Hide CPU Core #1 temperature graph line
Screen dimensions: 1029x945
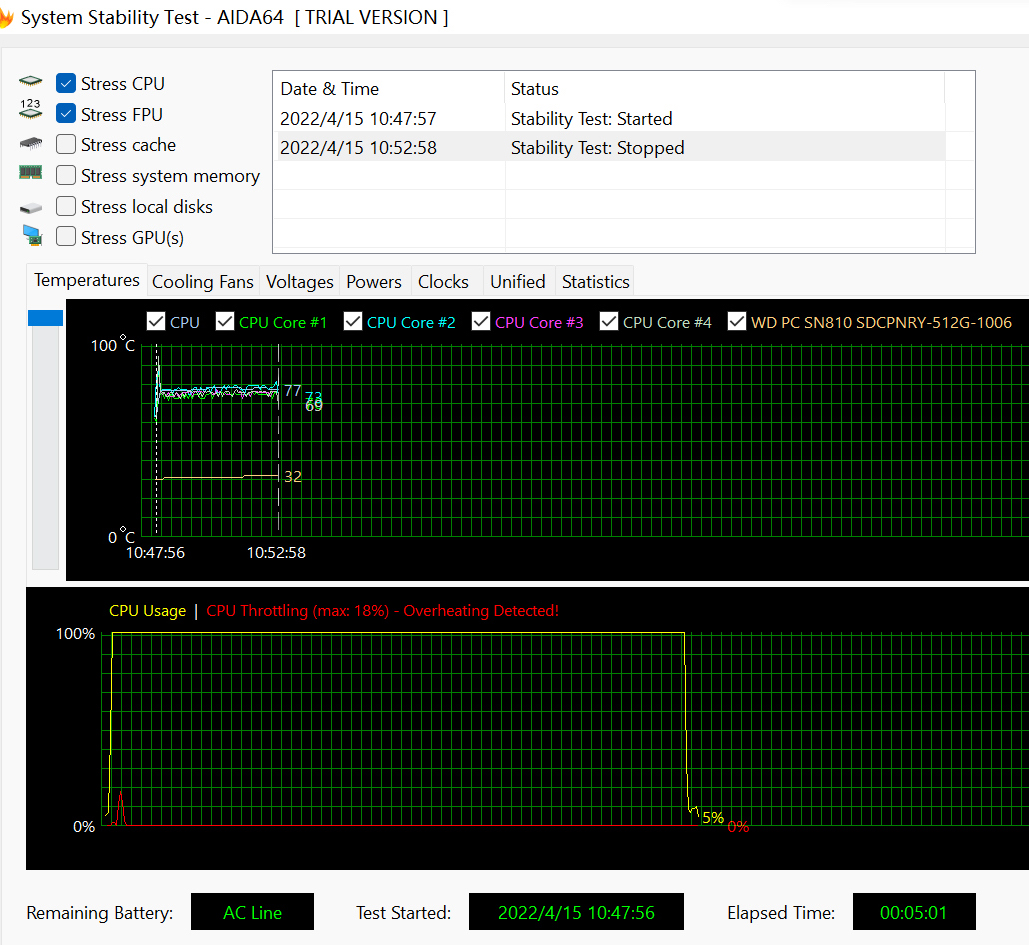pos(224,322)
